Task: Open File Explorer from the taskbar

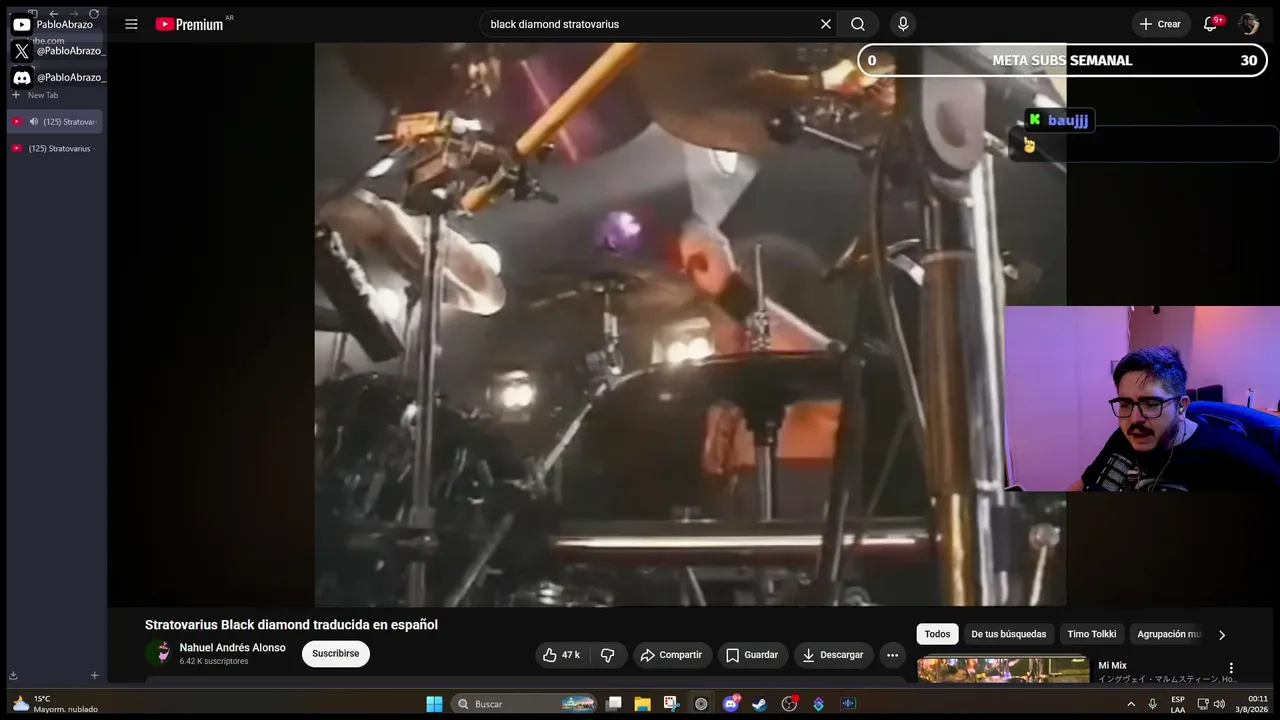Action: 642,704
